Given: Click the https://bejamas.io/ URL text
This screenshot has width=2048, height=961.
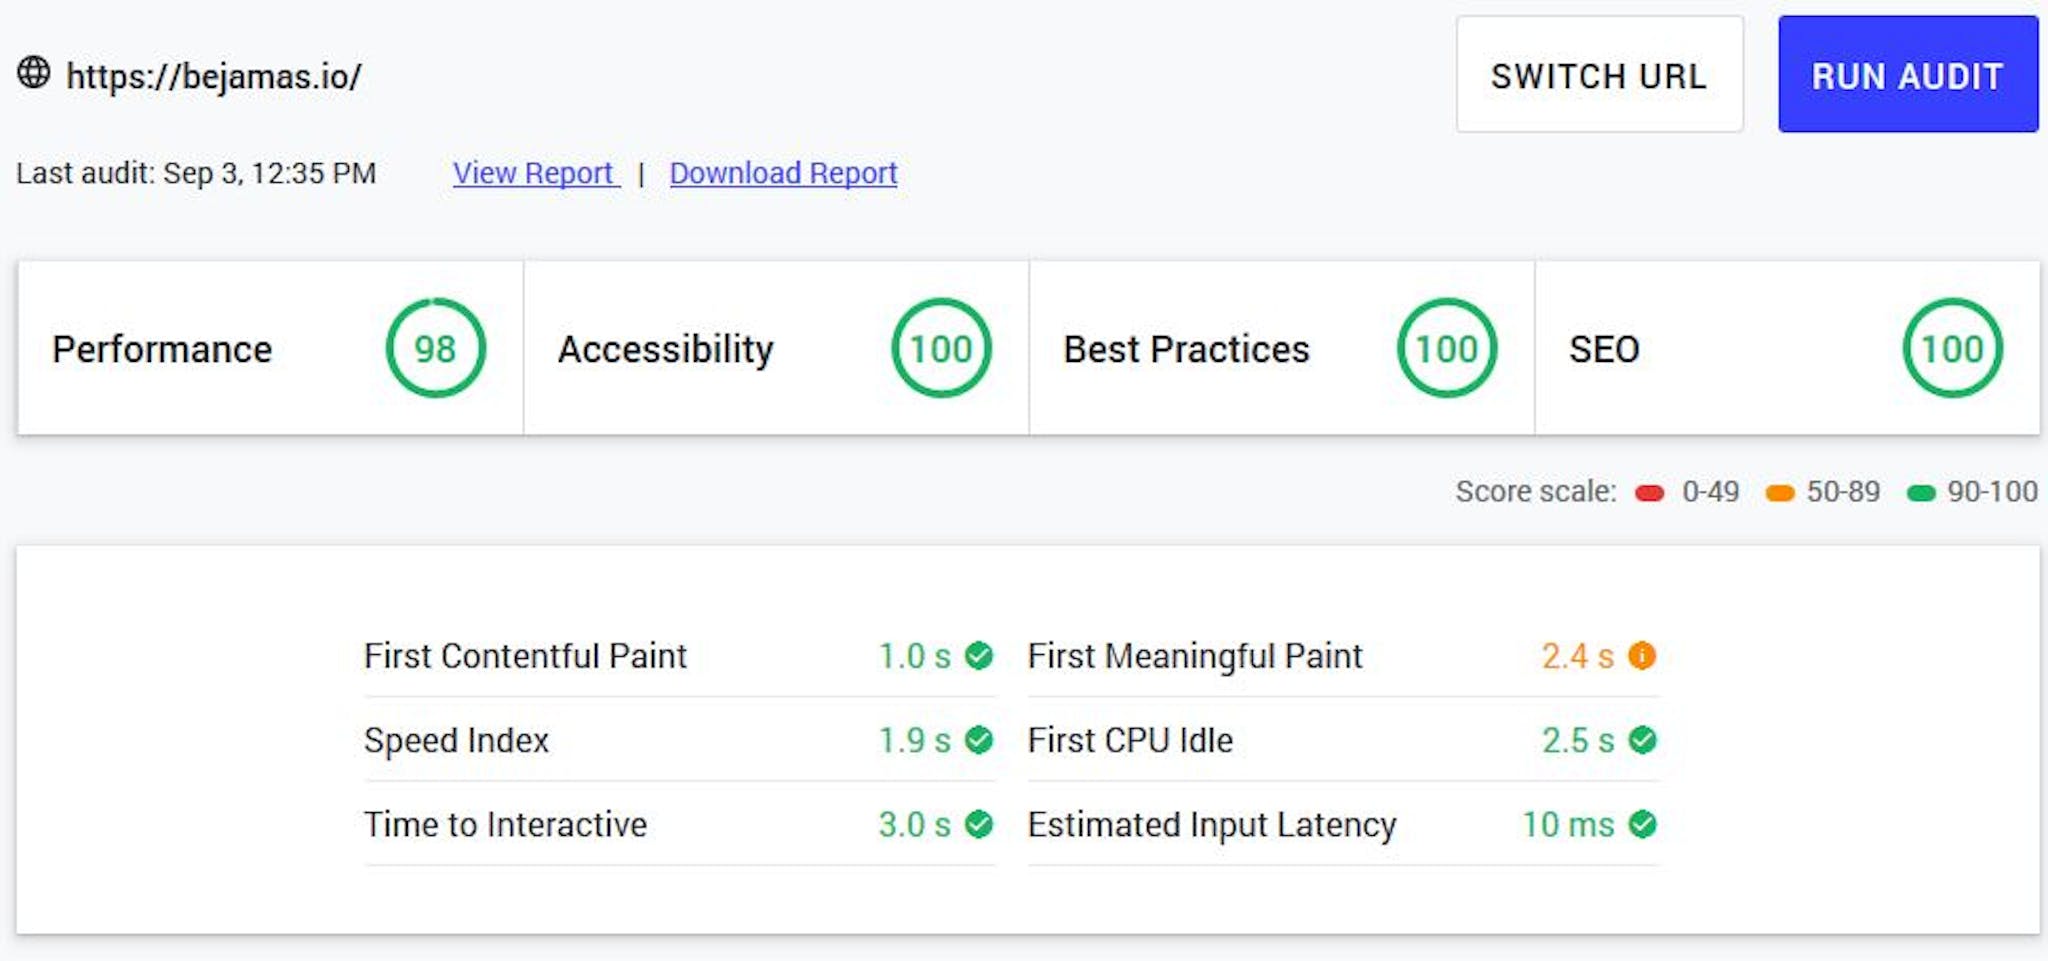Looking at the screenshot, I should point(214,76).
